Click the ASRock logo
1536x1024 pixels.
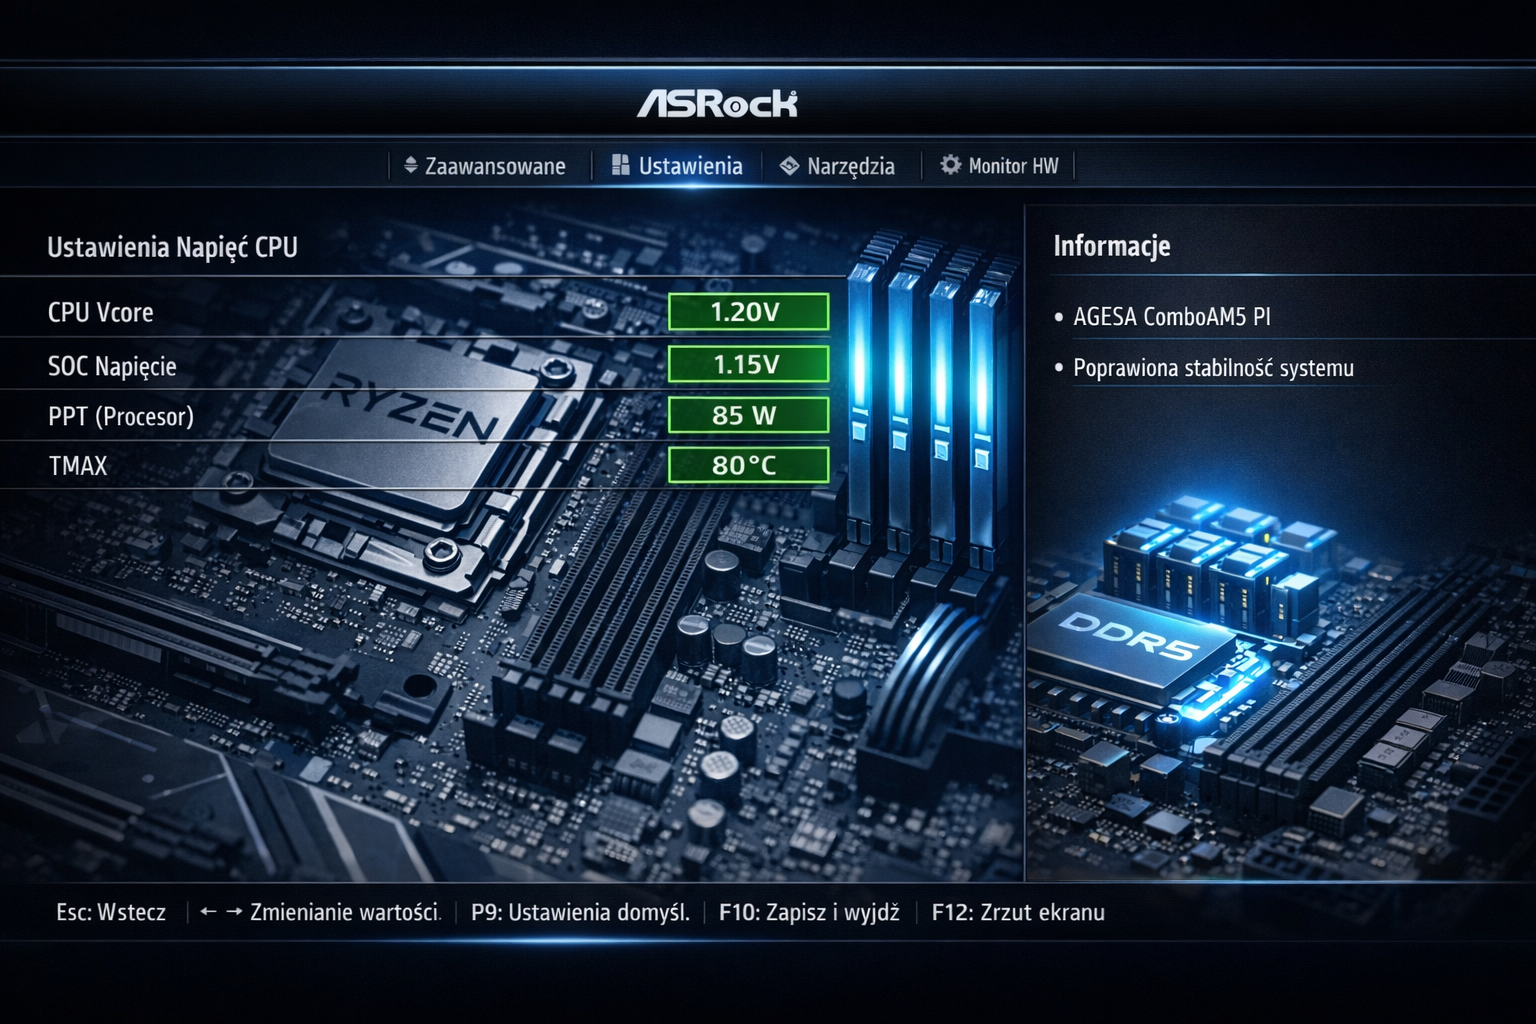(717, 103)
